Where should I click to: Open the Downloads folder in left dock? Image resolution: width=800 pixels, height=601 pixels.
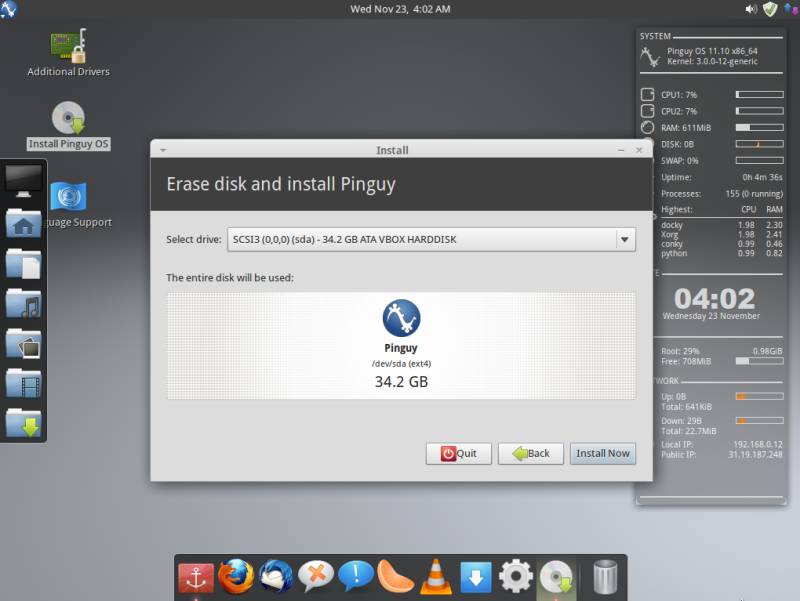(23, 423)
